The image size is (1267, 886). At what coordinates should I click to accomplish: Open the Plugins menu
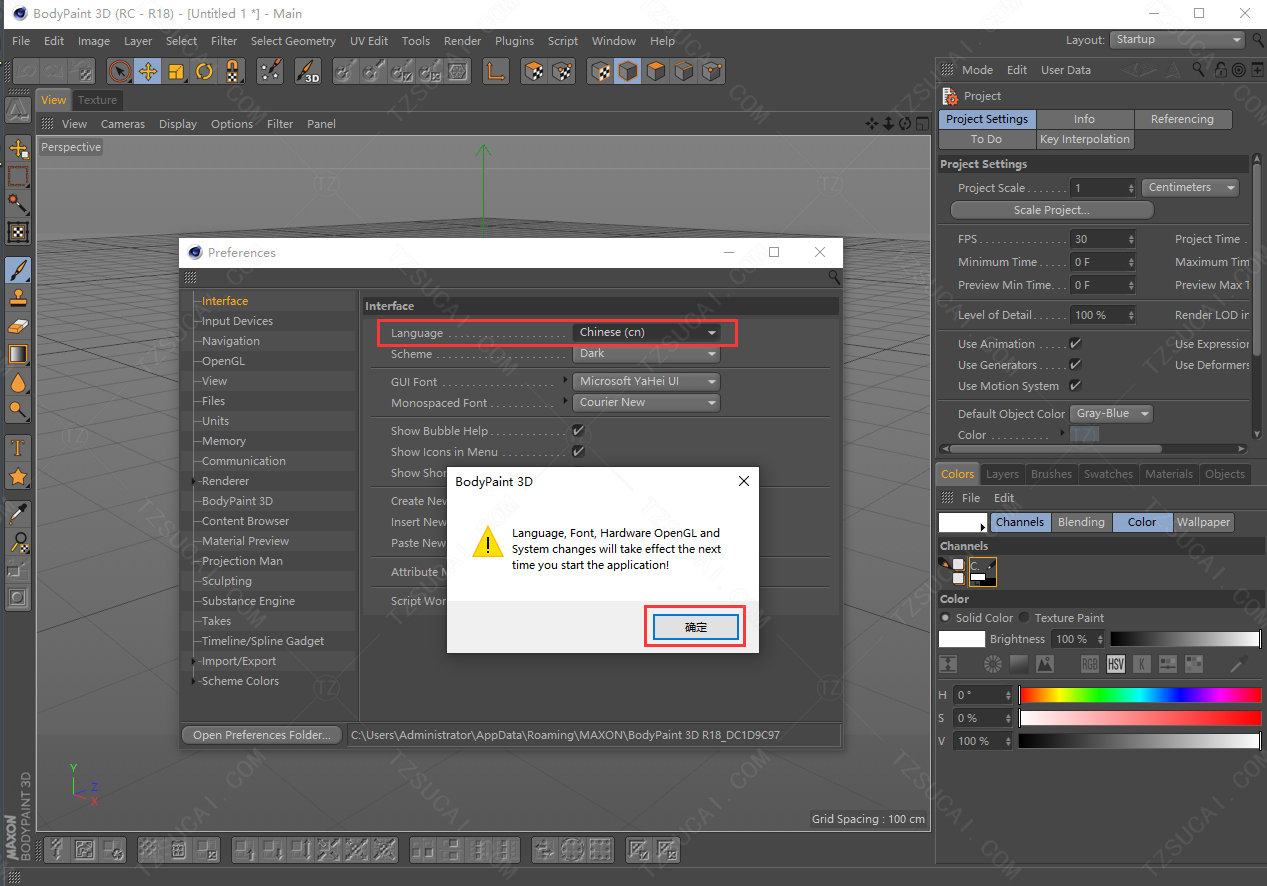(x=514, y=41)
